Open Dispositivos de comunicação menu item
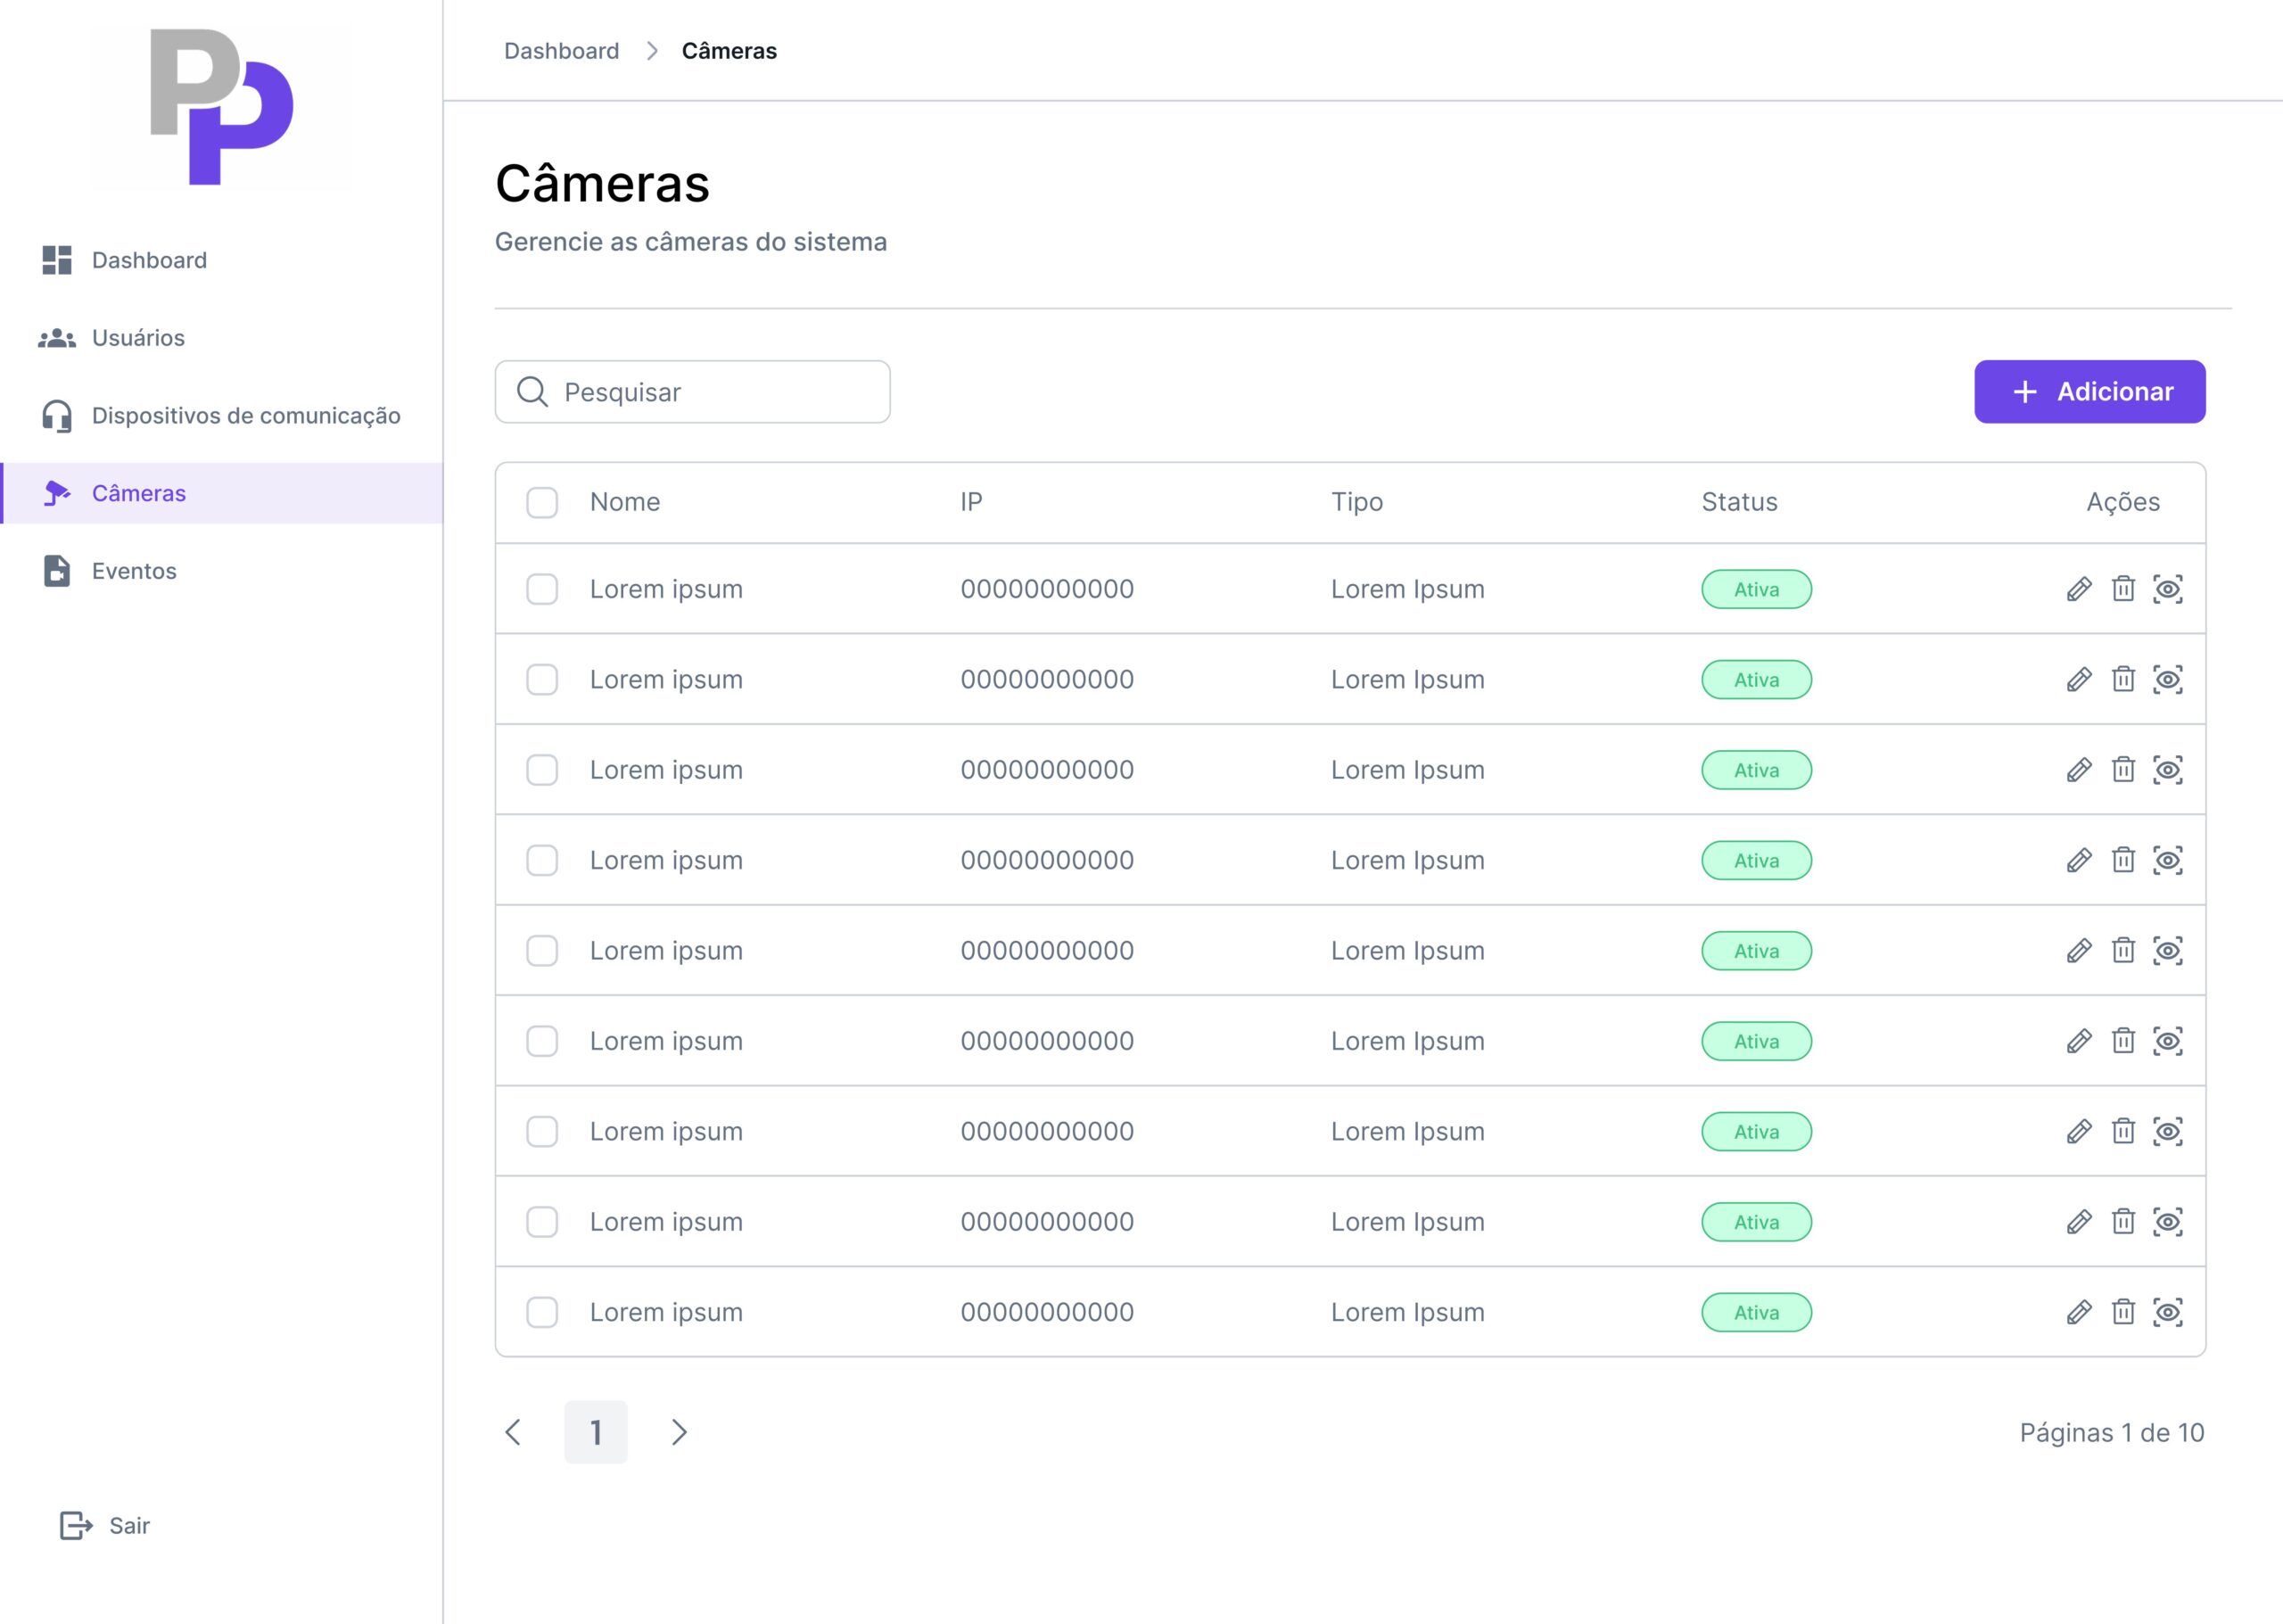This screenshot has width=2283, height=1624. (x=245, y=416)
